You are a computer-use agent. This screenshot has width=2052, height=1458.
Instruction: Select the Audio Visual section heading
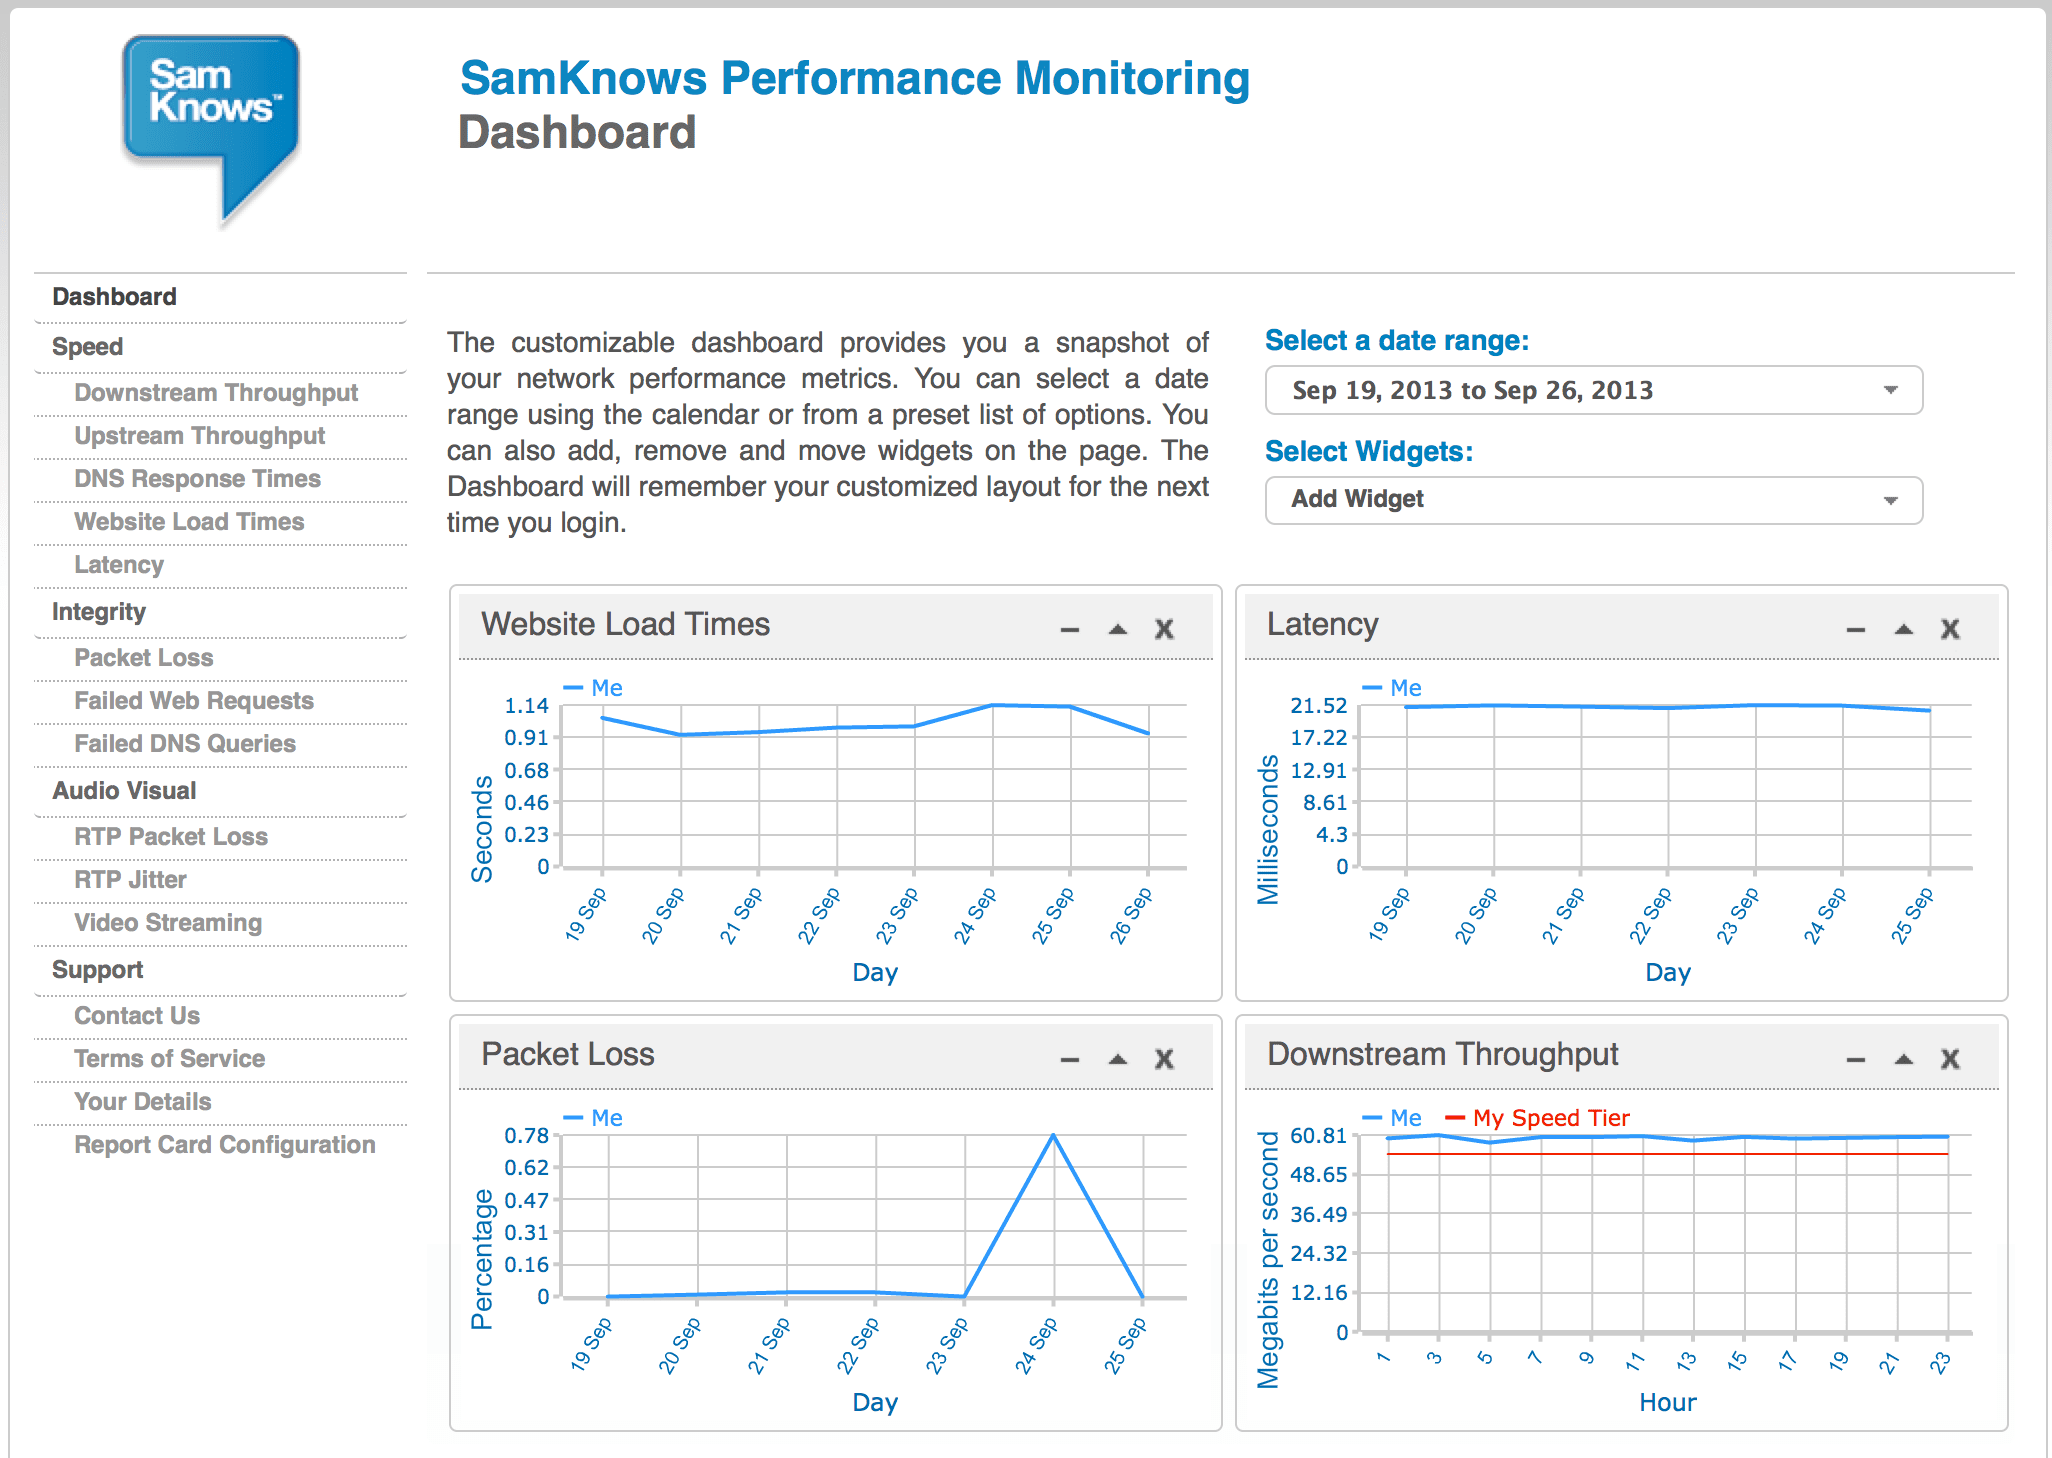[x=124, y=791]
